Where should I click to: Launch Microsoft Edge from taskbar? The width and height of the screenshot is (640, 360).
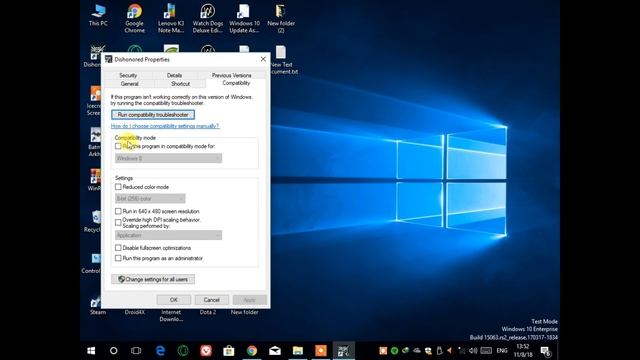pos(160,351)
